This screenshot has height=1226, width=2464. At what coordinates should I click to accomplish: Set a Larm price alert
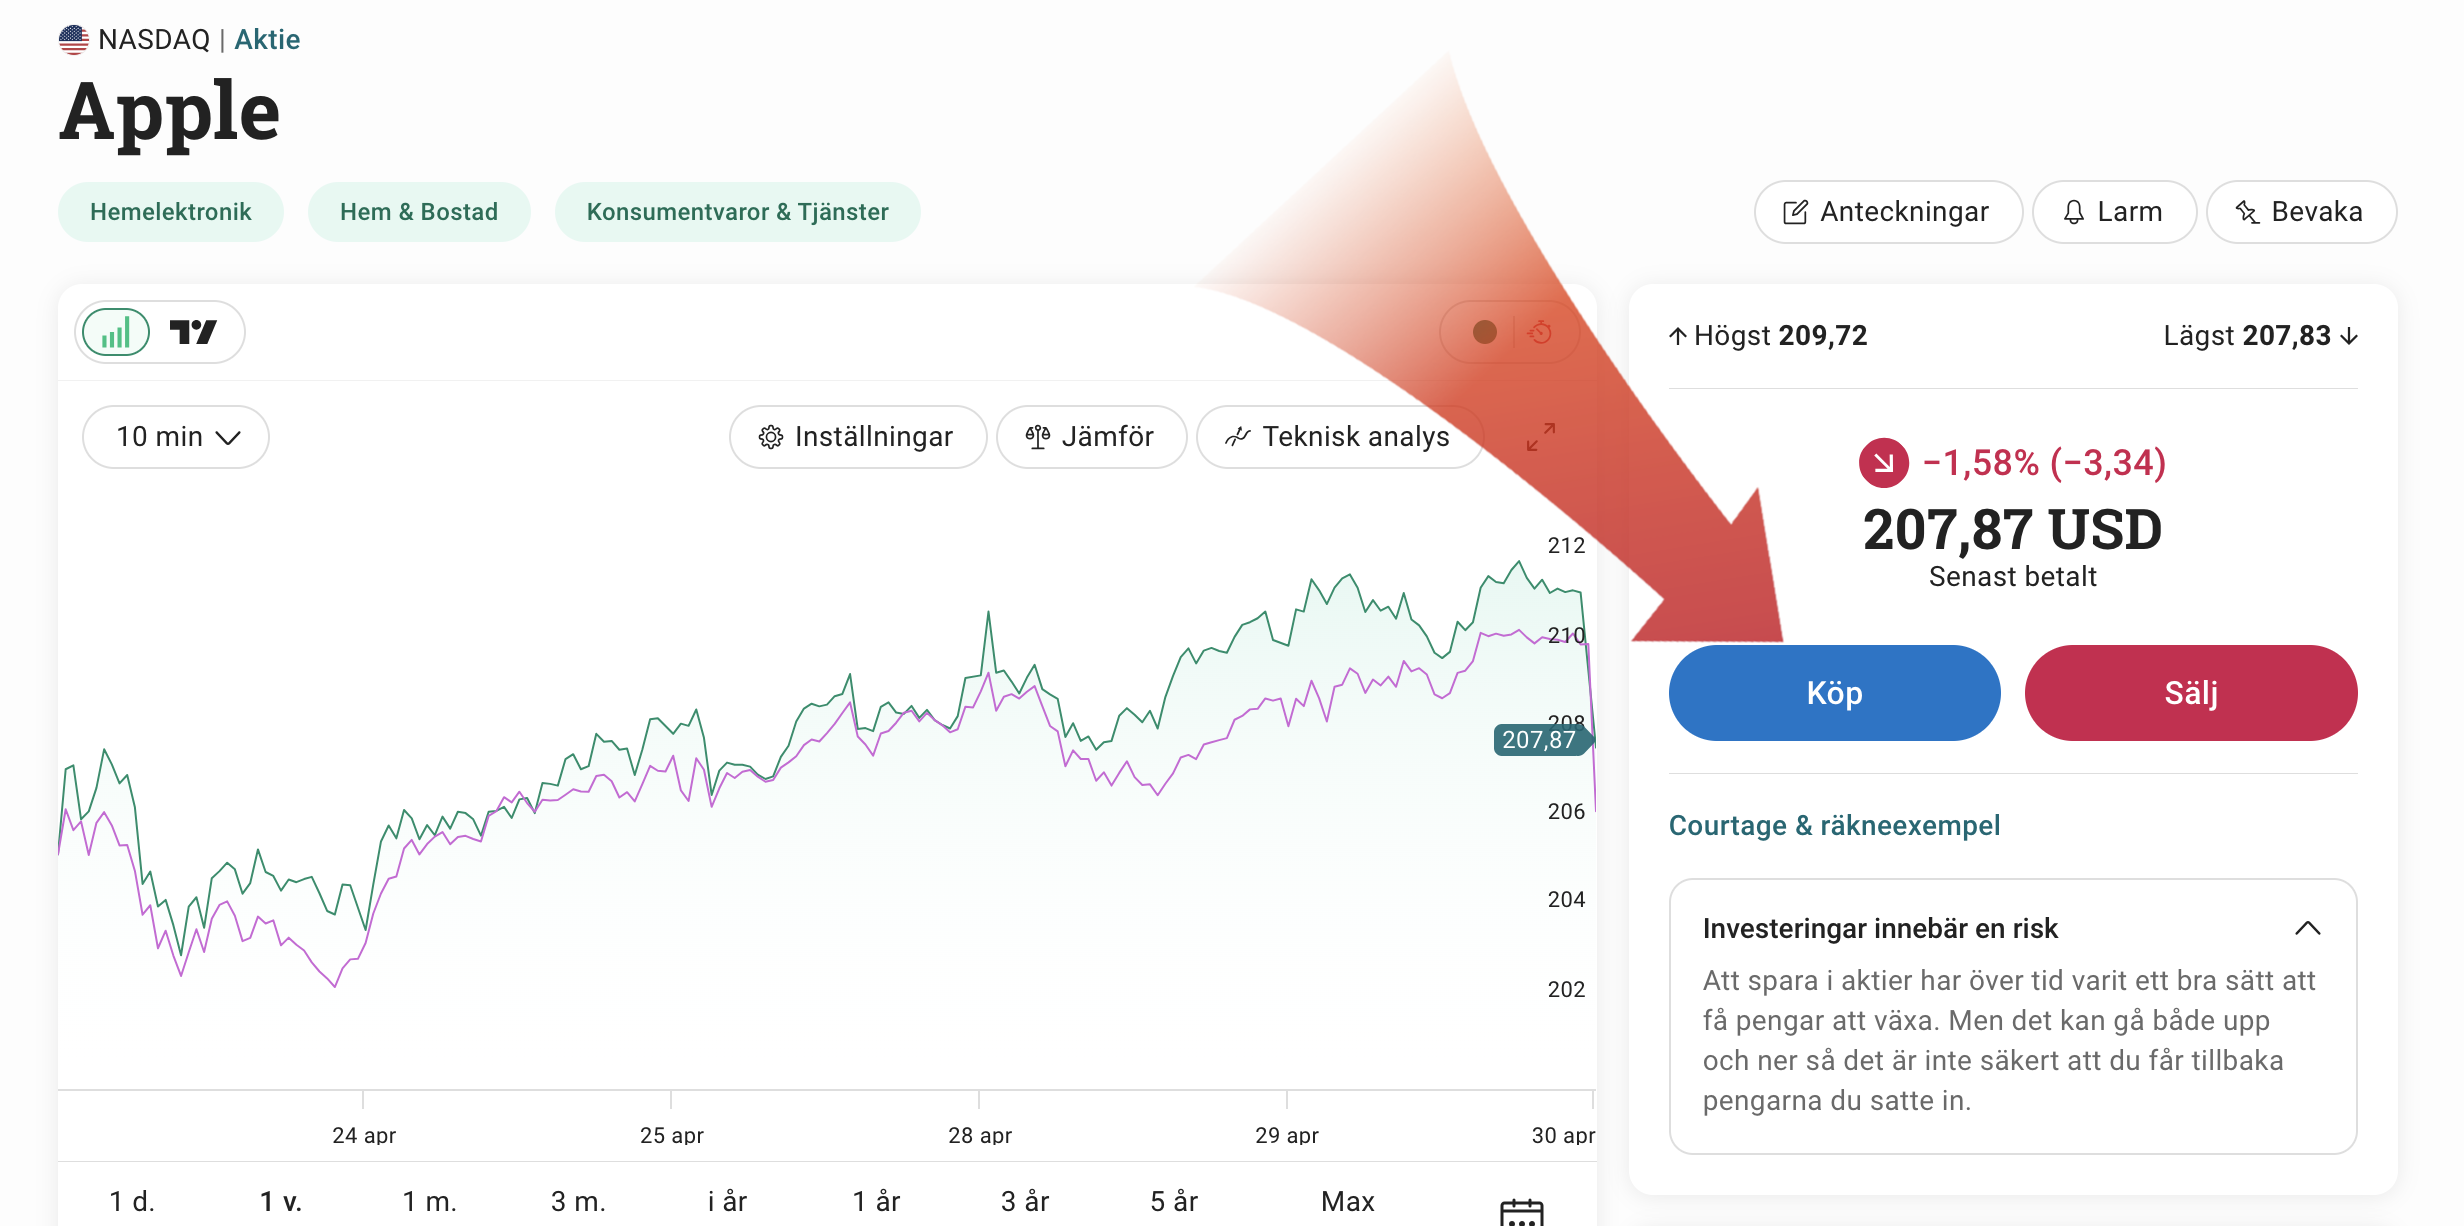pyautogui.click(x=2114, y=212)
